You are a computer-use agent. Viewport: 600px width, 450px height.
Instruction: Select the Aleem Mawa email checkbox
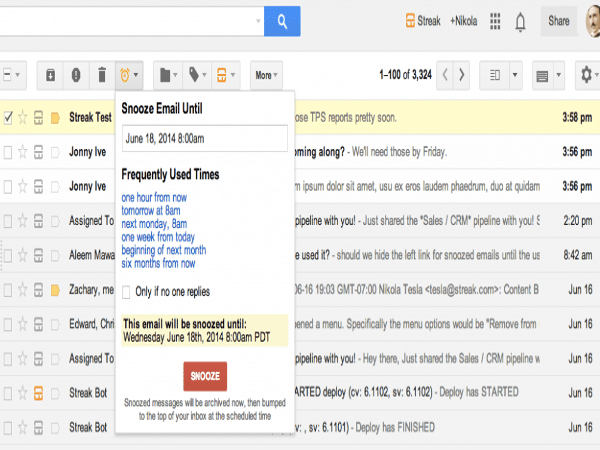pos(8,256)
